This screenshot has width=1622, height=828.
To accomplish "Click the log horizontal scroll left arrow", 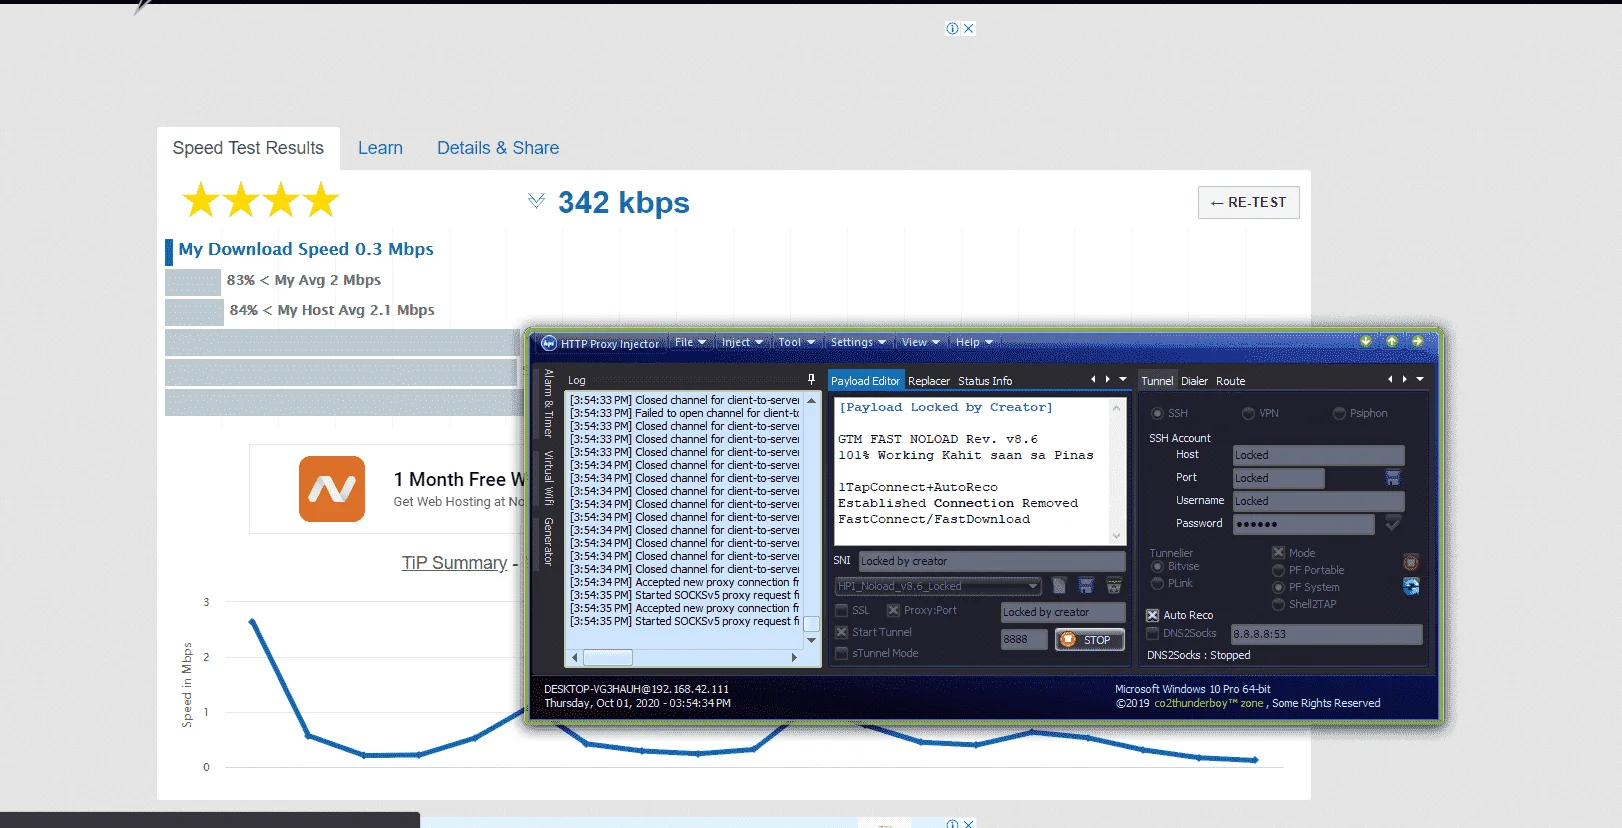I will [x=574, y=657].
